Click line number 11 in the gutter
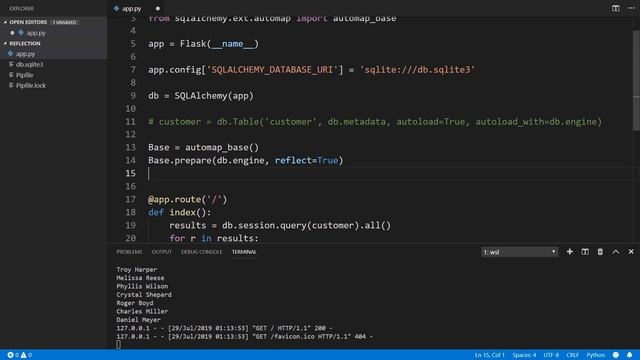This screenshot has width=640, height=360. point(130,122)
